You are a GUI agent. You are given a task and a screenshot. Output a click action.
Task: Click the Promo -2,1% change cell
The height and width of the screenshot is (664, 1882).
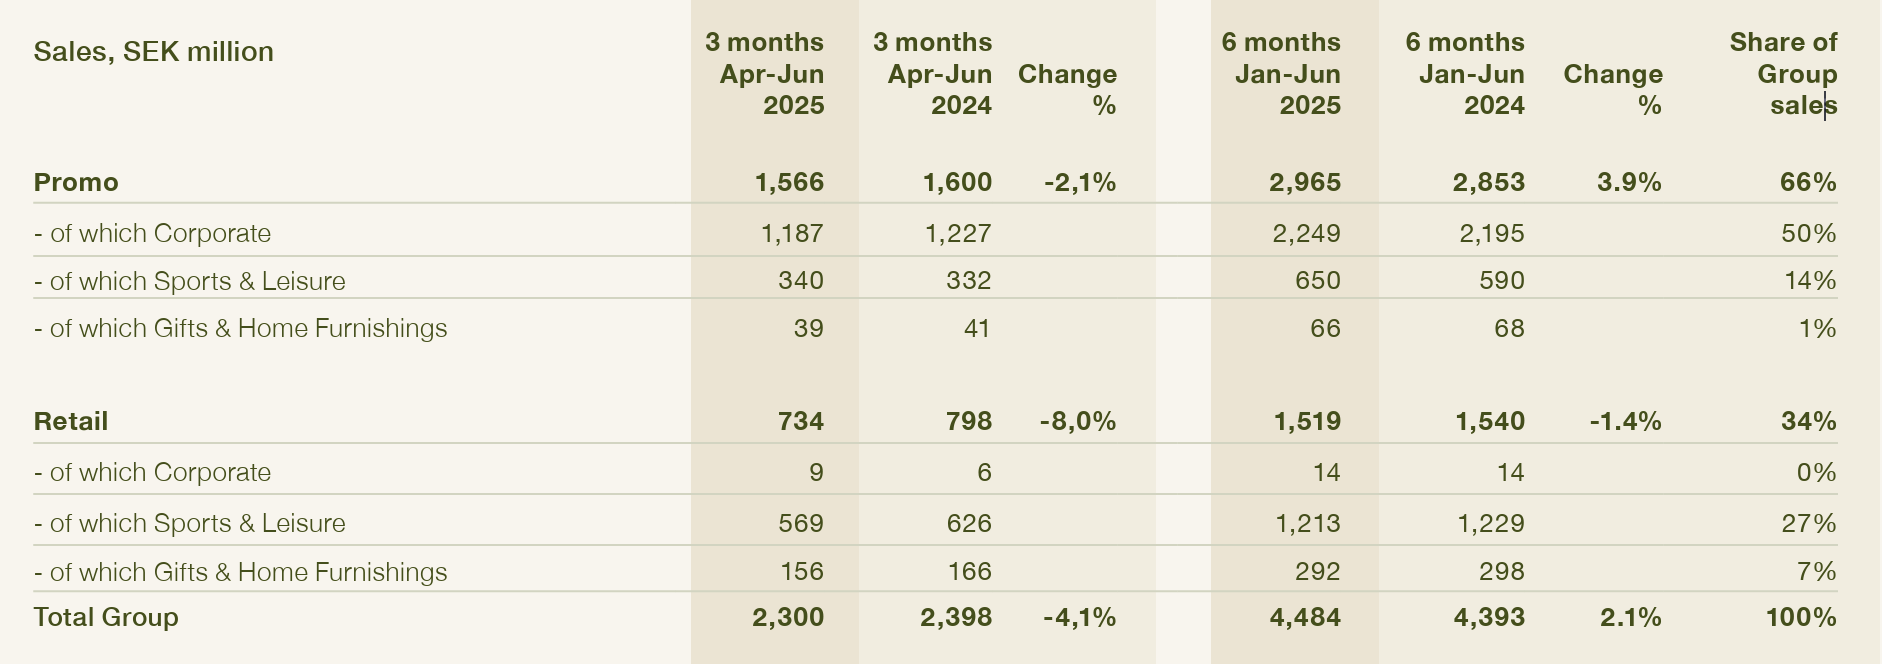click(1080, 182)
